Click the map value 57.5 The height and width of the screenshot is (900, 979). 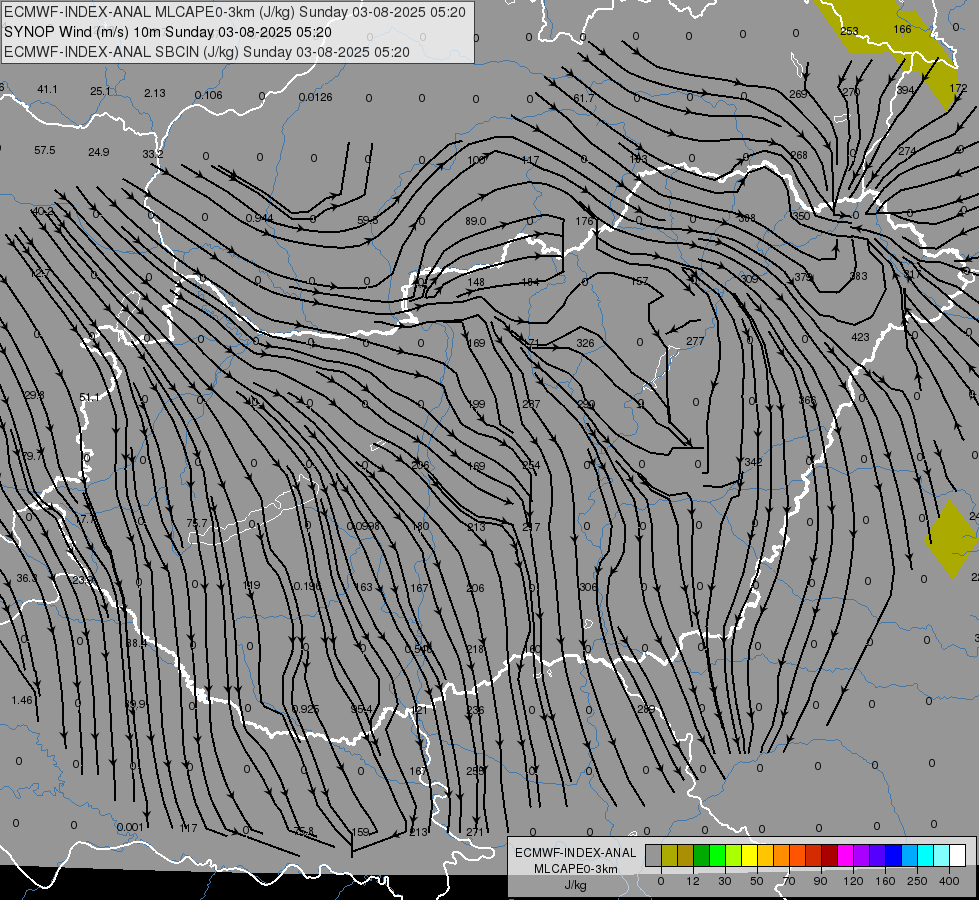pos(45,151)
